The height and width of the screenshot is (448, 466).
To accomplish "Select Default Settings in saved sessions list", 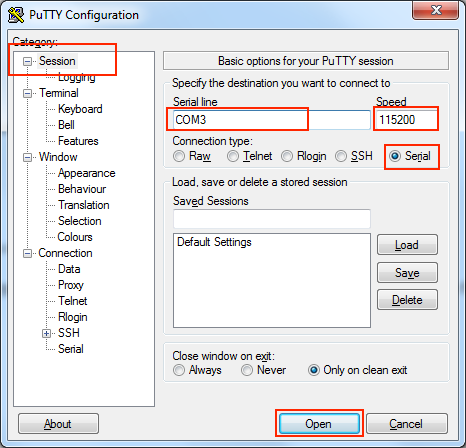I will click(214, 242).
